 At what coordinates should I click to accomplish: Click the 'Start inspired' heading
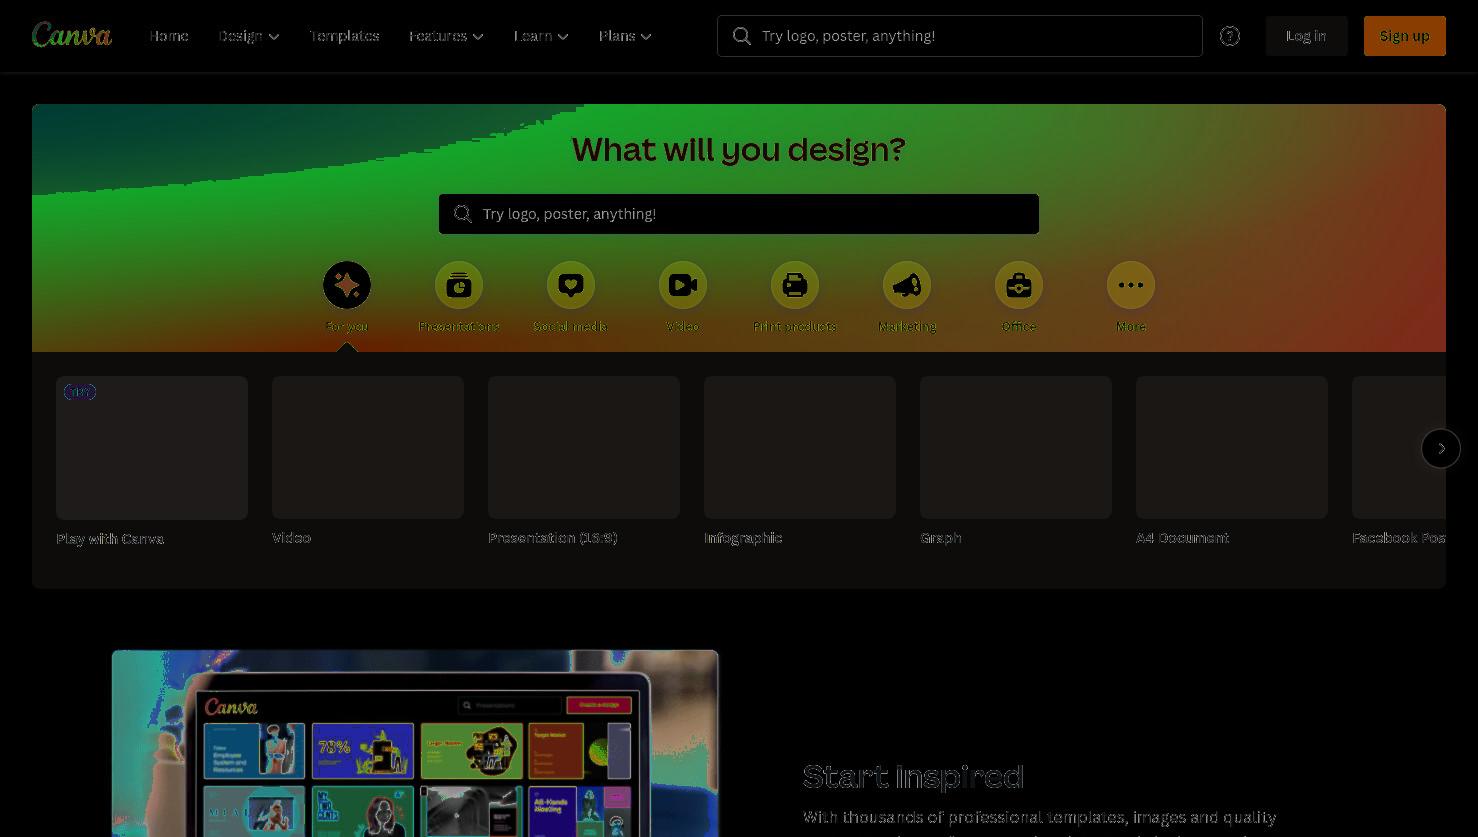click(913, 776)
